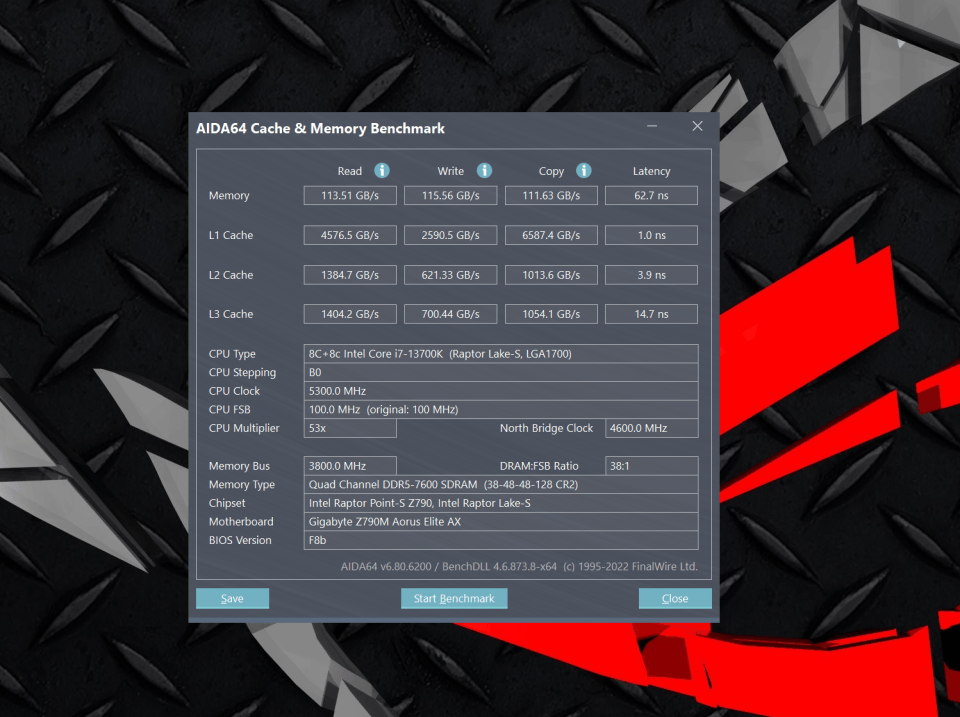
Task: Click the X in the title bar
Action: click(697, 126)
